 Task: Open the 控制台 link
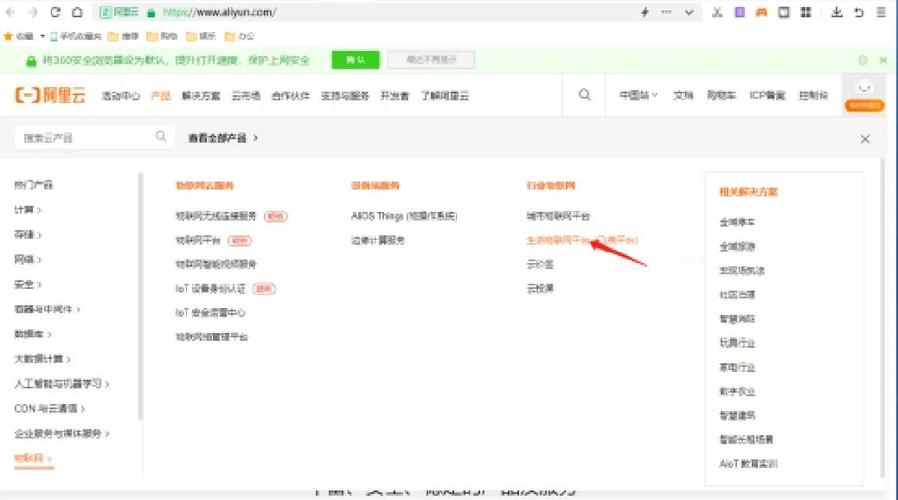(x=813, y=95)
